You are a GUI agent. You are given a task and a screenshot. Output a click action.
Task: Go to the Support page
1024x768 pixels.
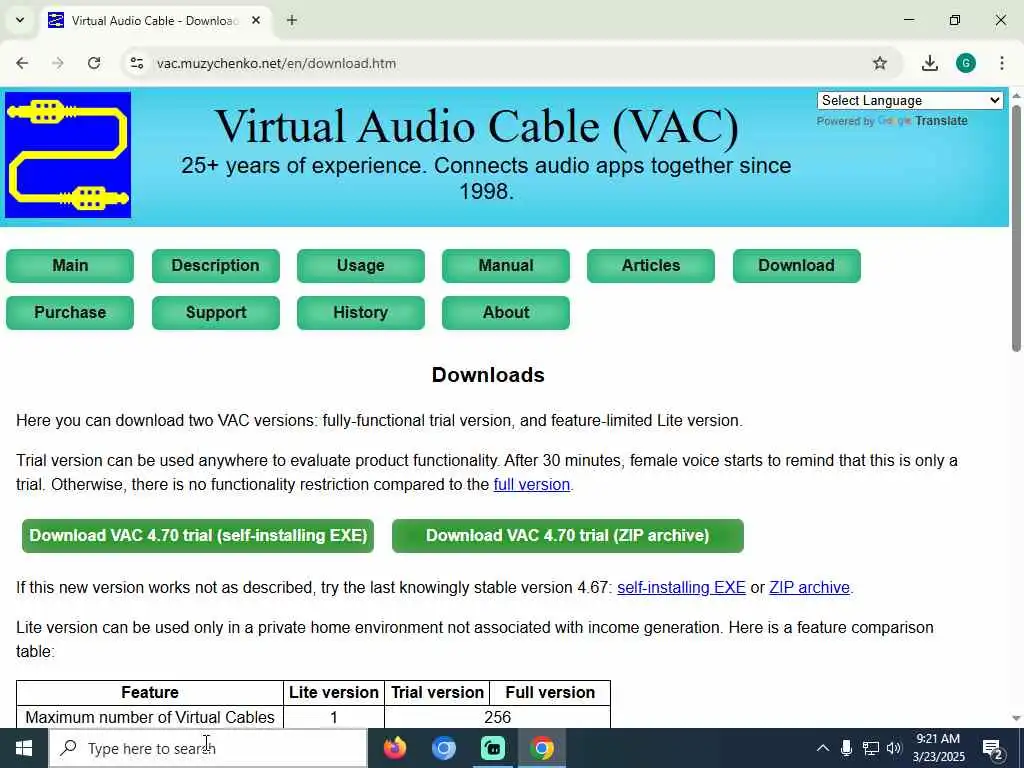[x=216, y=313]
